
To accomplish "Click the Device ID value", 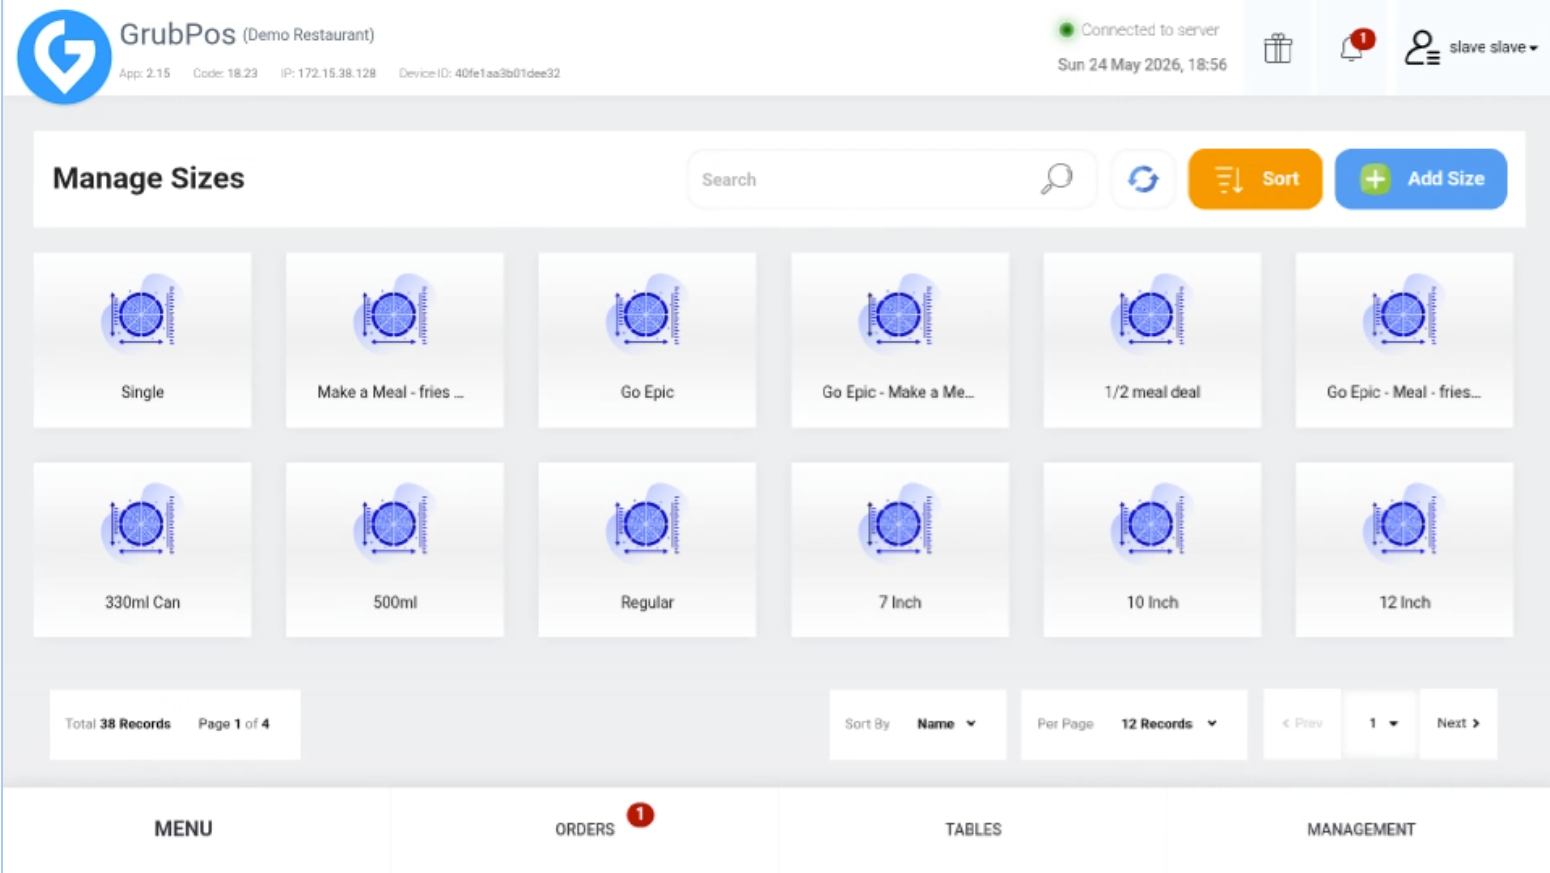I will [507, 73].
